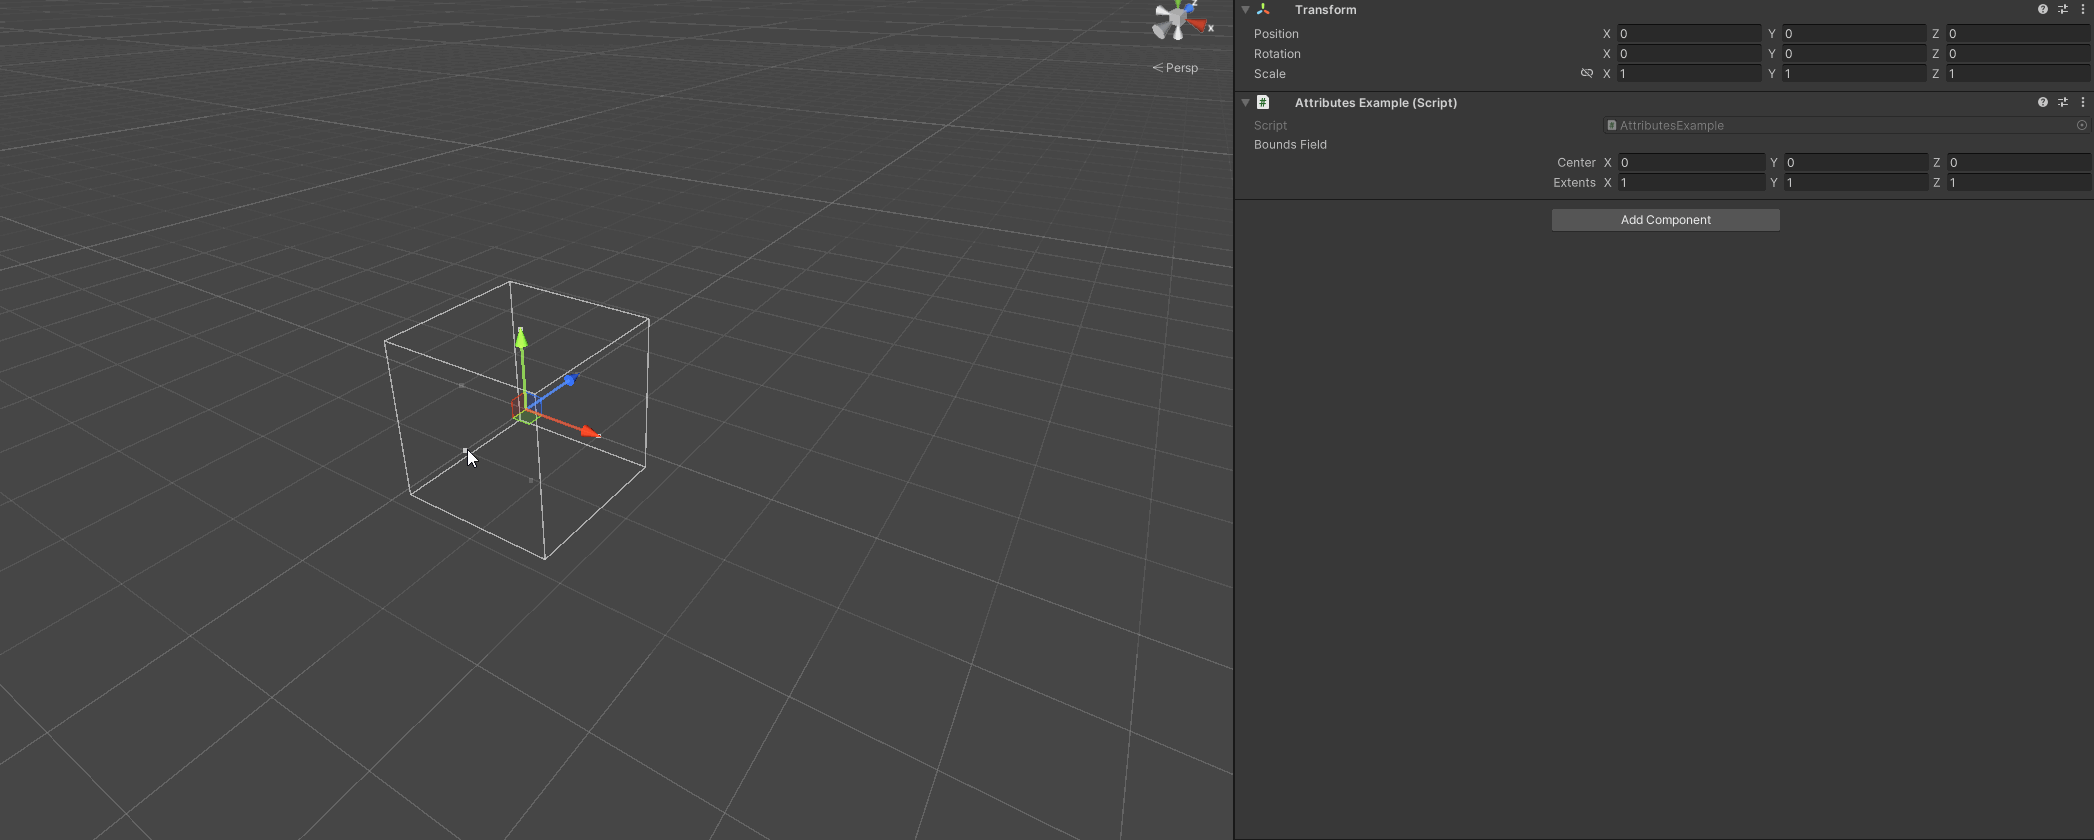Open Attributes Example script help icon
Viewport: 2094px width, 840px height.
[x=2042, y=102]
